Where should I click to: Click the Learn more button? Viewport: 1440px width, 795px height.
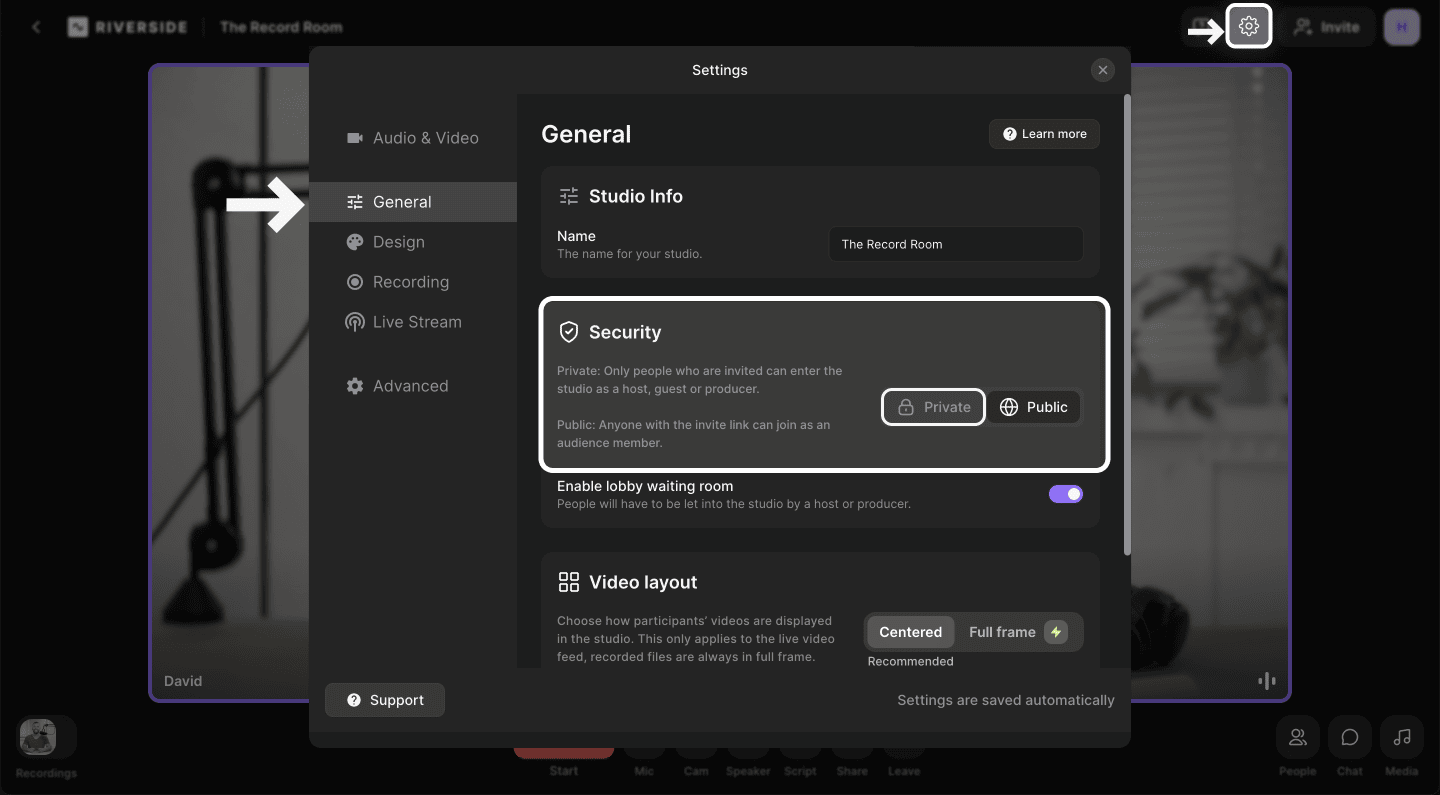click(x=1044, y=134)
